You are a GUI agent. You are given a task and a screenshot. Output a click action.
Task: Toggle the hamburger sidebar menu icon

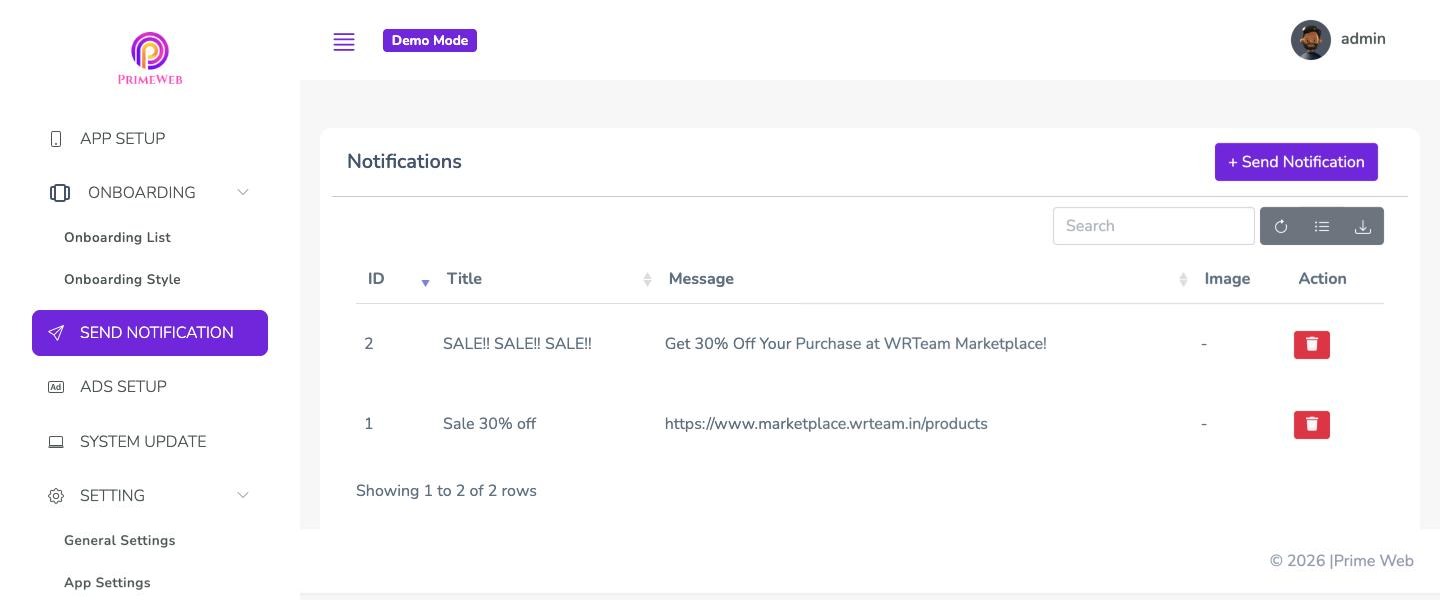point(344,41)
